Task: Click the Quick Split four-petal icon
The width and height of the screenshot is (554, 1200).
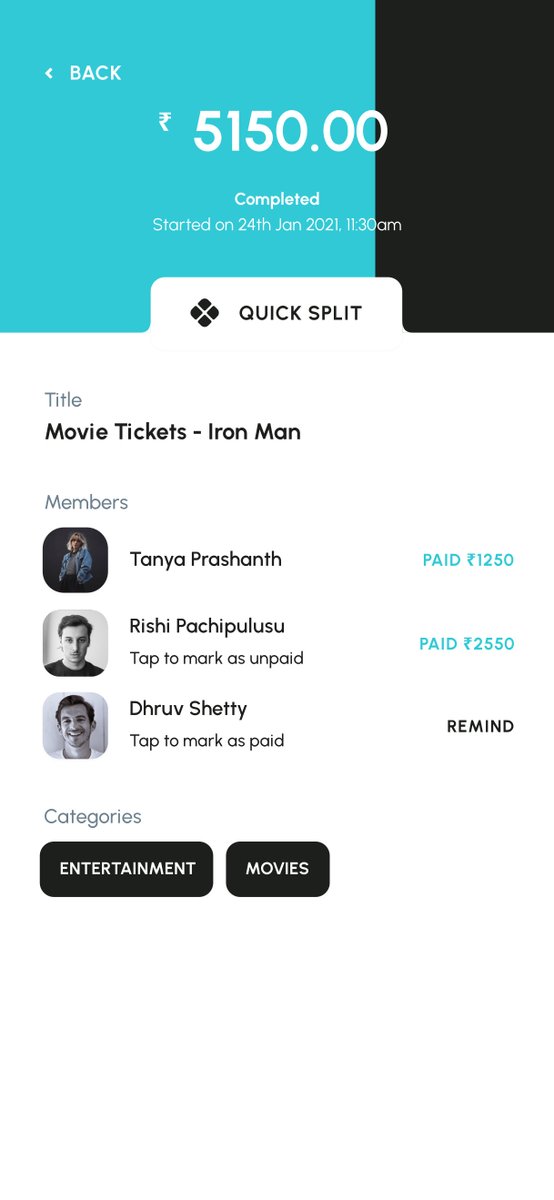Action: coord(204,313)
